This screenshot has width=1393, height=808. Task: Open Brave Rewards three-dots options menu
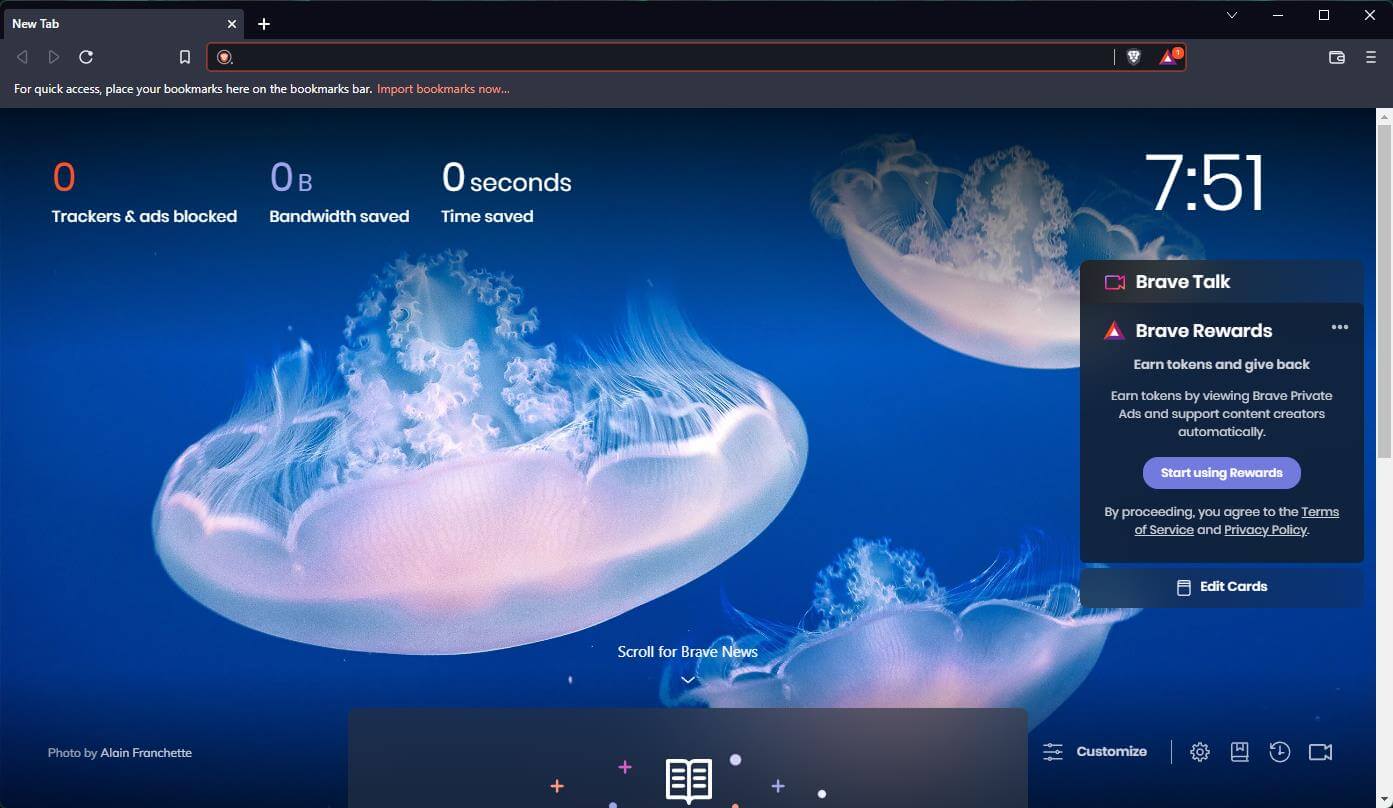click(1340, 327)
